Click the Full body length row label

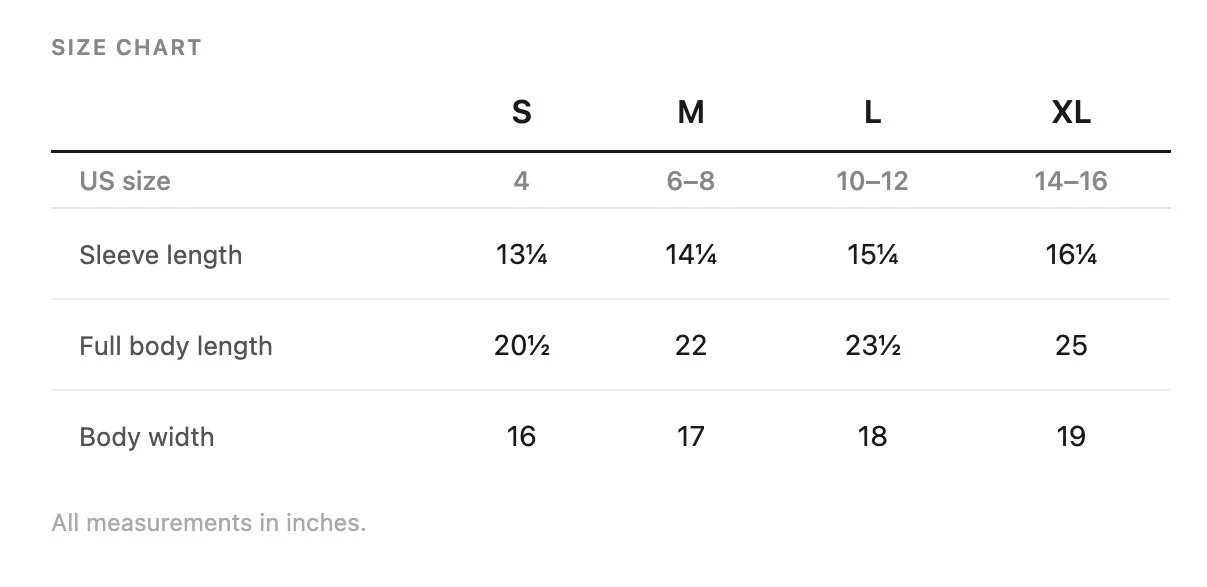tap(176, 346)
